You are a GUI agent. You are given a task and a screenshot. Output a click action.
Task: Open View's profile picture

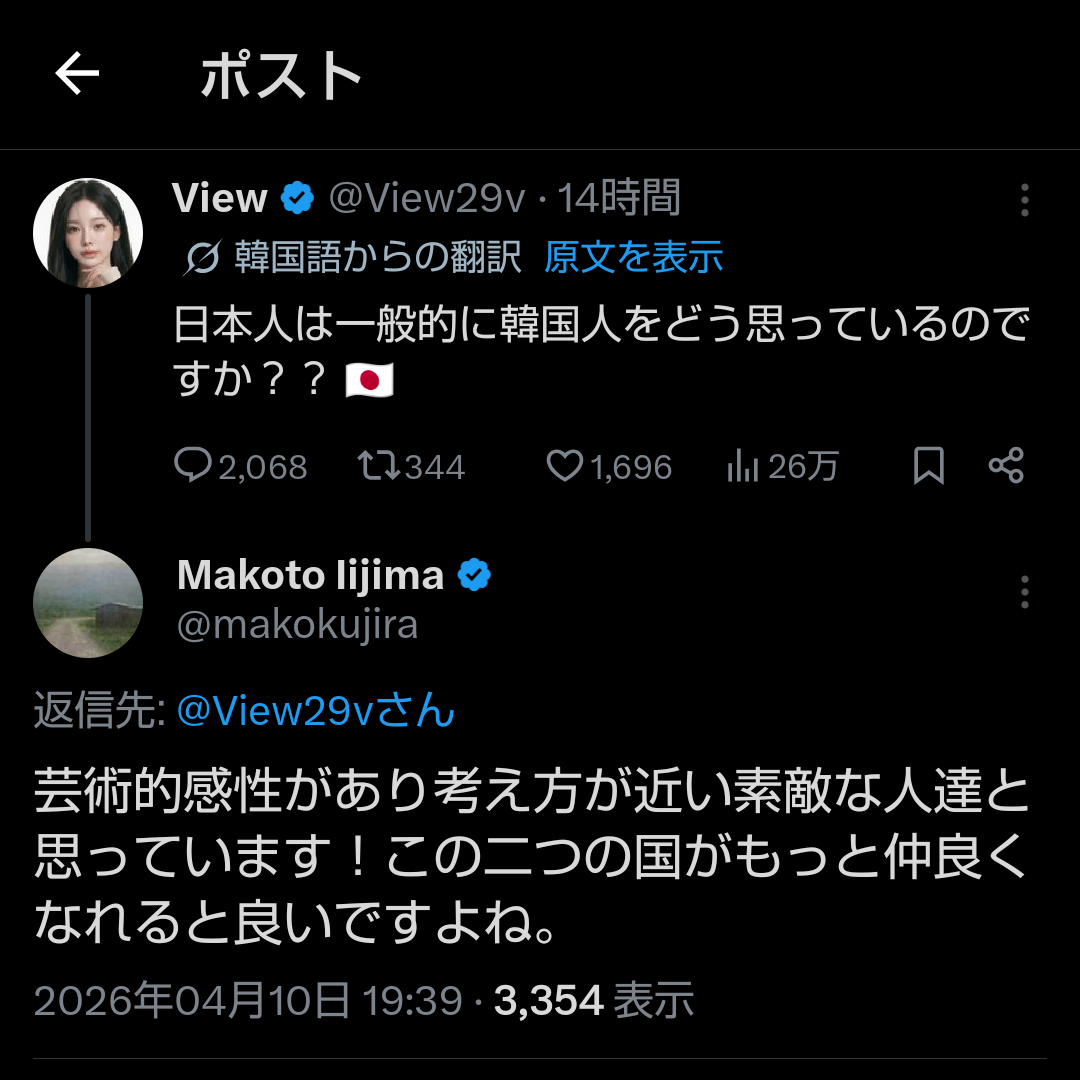(88, 233)
